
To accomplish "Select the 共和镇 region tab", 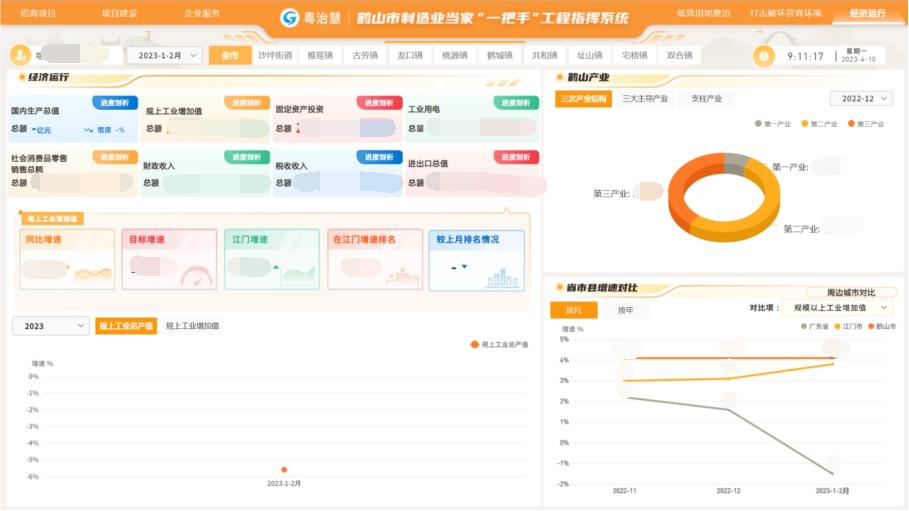I will 544,55.
